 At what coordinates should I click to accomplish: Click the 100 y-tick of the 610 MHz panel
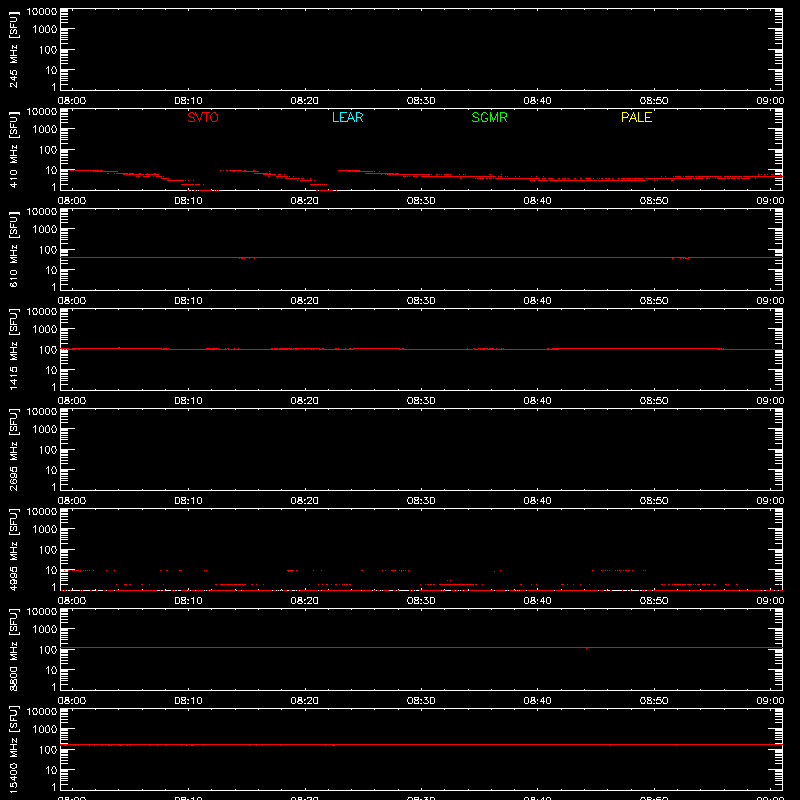point(48,250)
